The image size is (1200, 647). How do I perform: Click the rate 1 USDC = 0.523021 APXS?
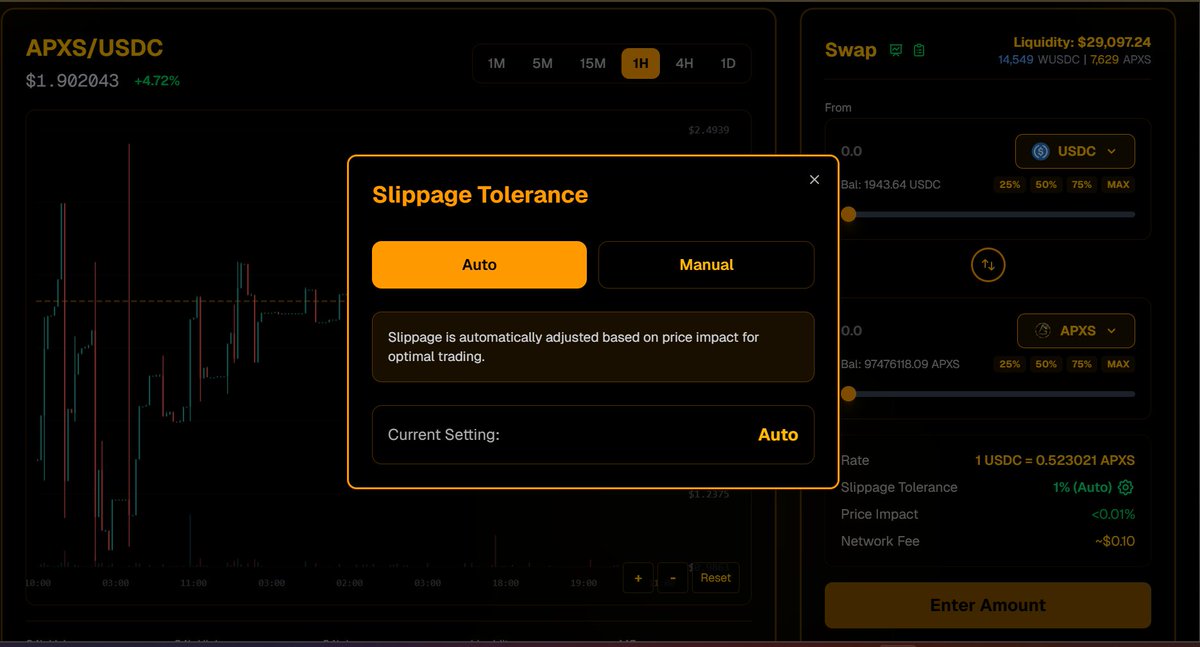pyautogui.click(x=1055, y=460)
